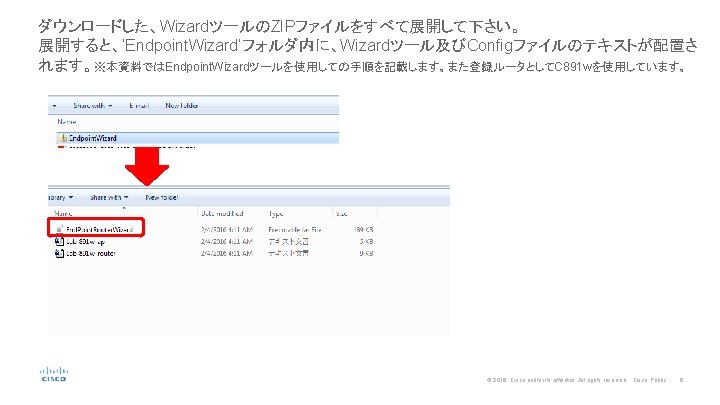
Task: Click the 'E-mail' button in upper Explorer toolbar
Action: [x=139, y=106]
